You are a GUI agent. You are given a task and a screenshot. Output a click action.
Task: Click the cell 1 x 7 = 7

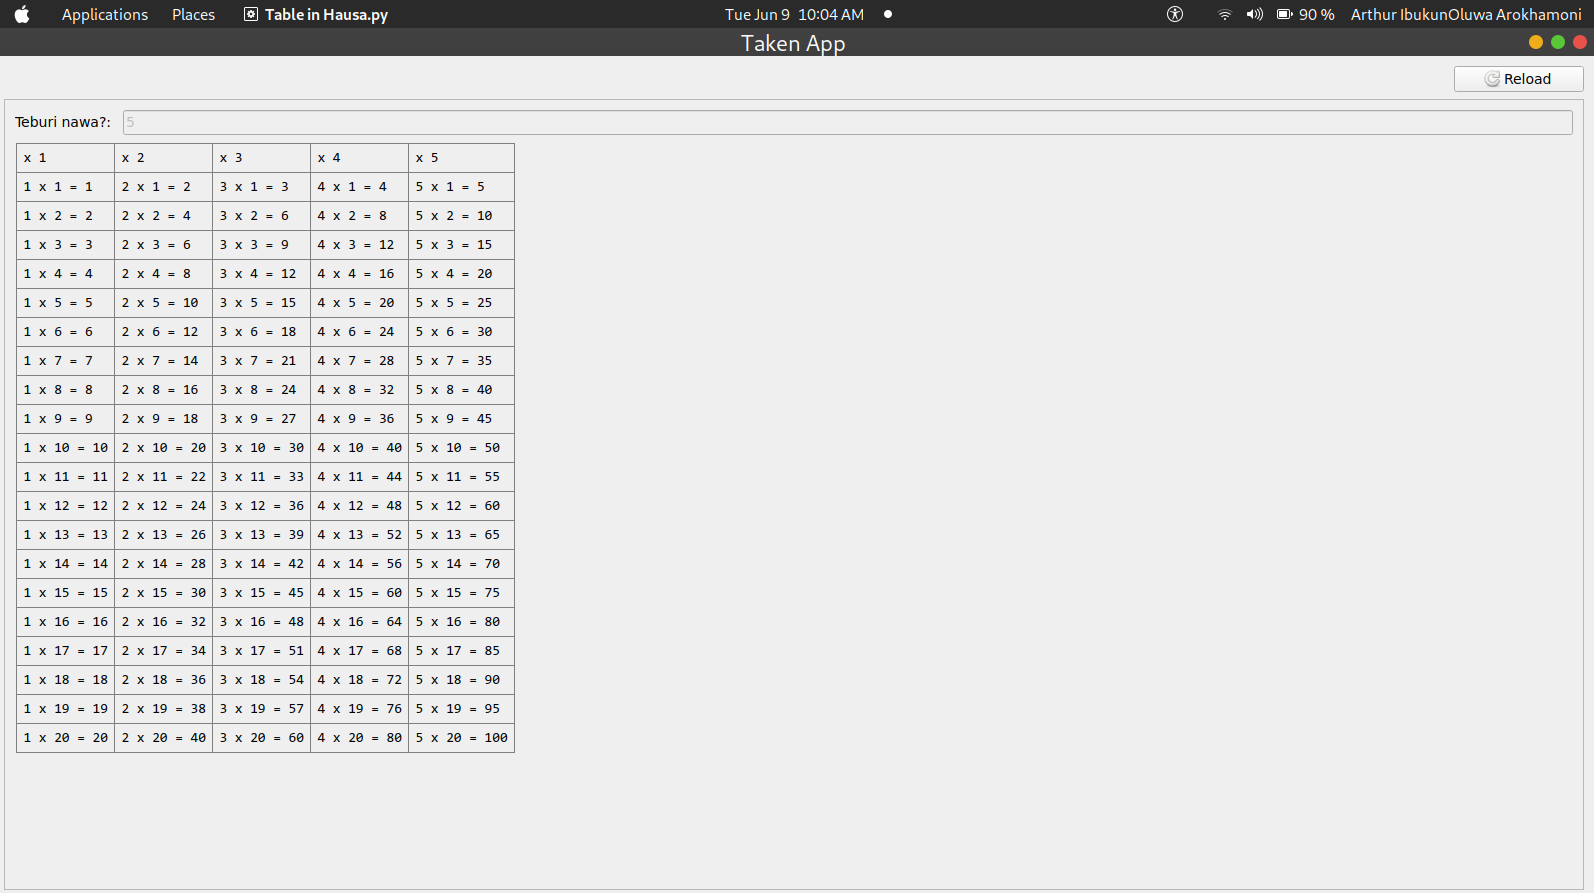point(66,361)
